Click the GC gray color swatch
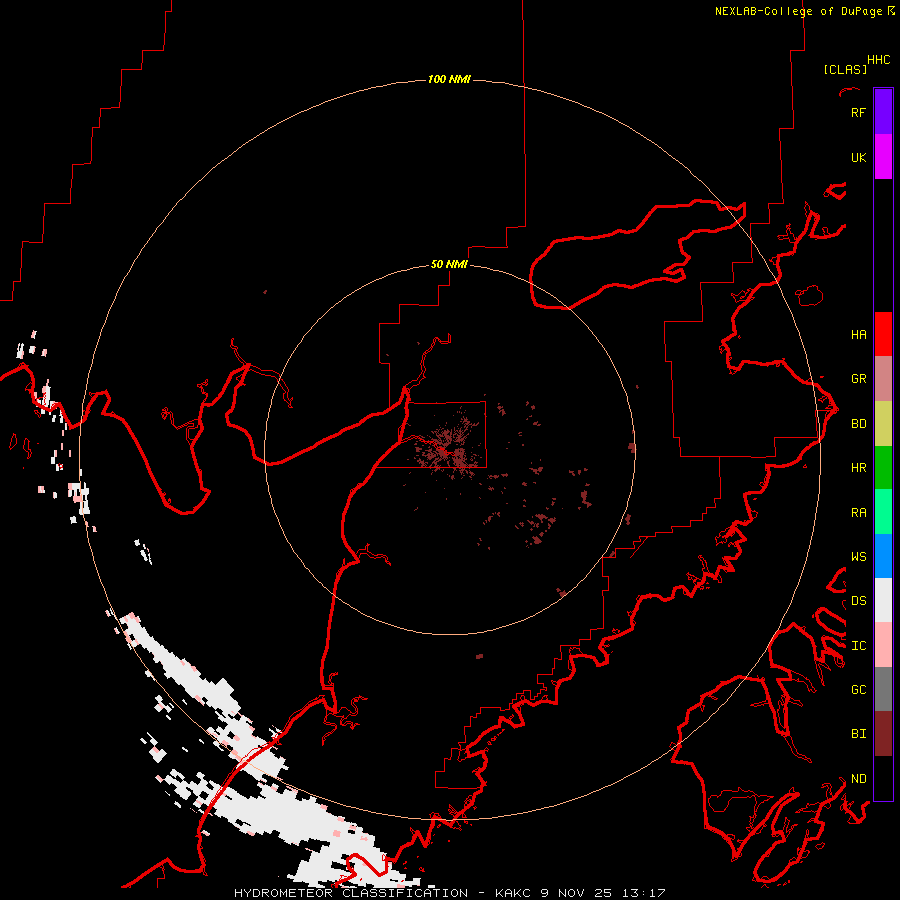Screen dimensions: 900x900 883,689
